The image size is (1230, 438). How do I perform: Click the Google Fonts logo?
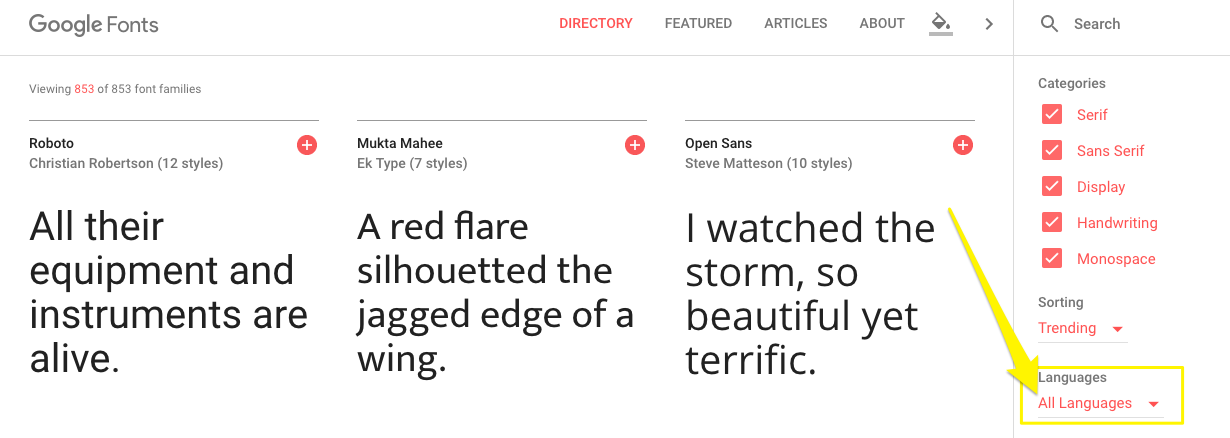tap(93, 24)
